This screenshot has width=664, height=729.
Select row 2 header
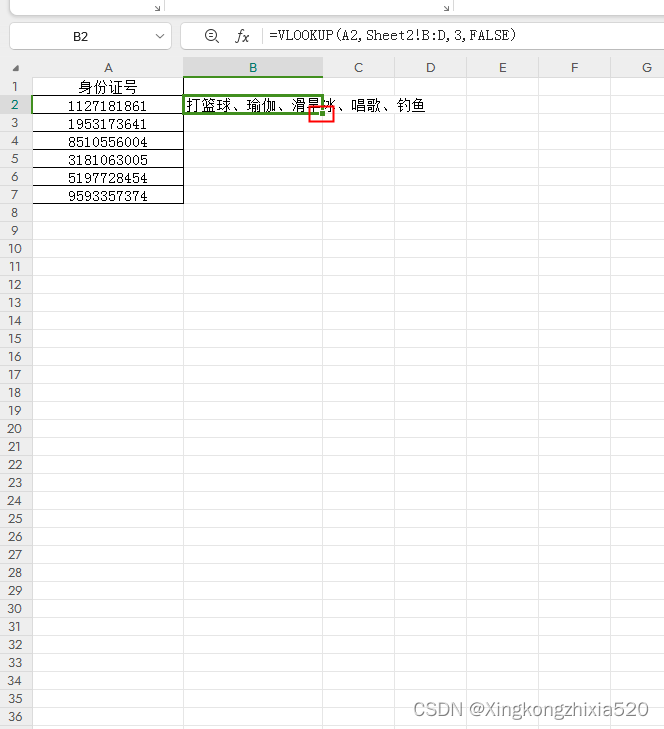click(15, 105)
